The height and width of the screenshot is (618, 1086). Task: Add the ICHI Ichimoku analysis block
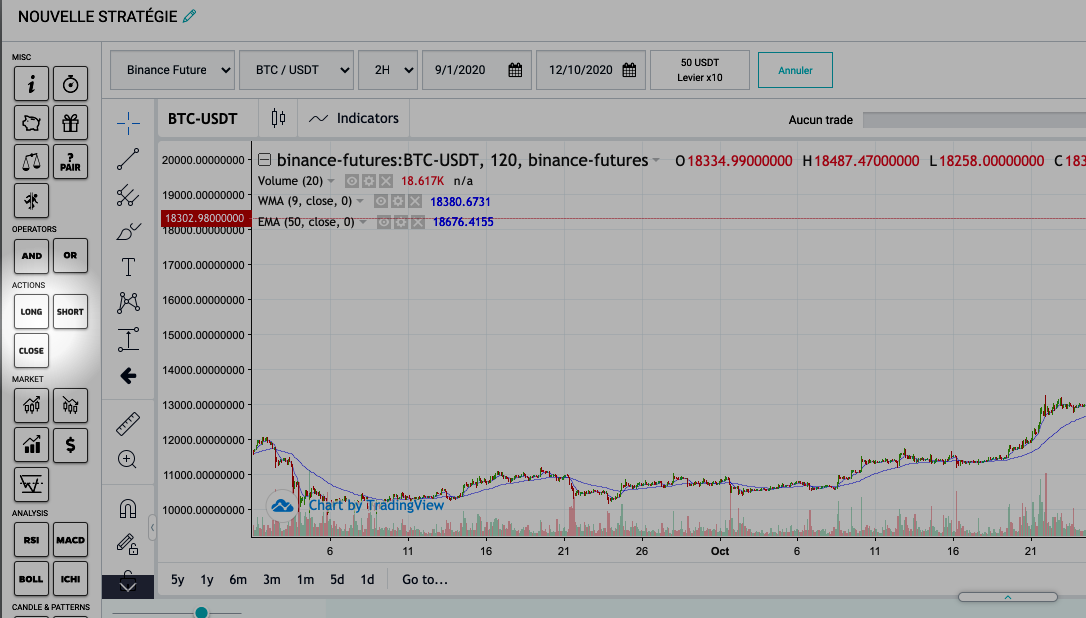pyautogui.click(x=71, y=579)
